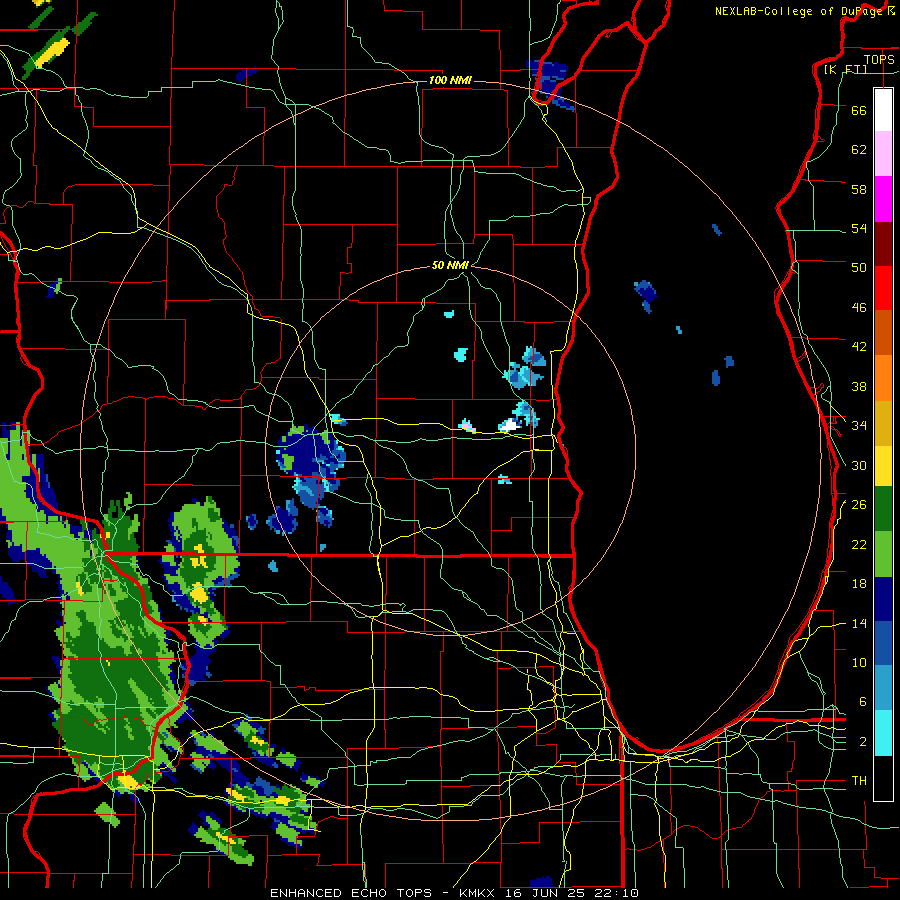This screenshot has width=900, height=900.
Task: Select the bright red legend swatch
Action: [883, 288]
